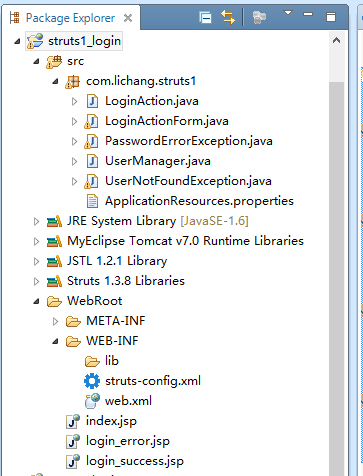Viewport: 363px width, 476px height.
Task: Select UserManager.java in the tree
Action: pyautogui.click(x=158, y=161)
